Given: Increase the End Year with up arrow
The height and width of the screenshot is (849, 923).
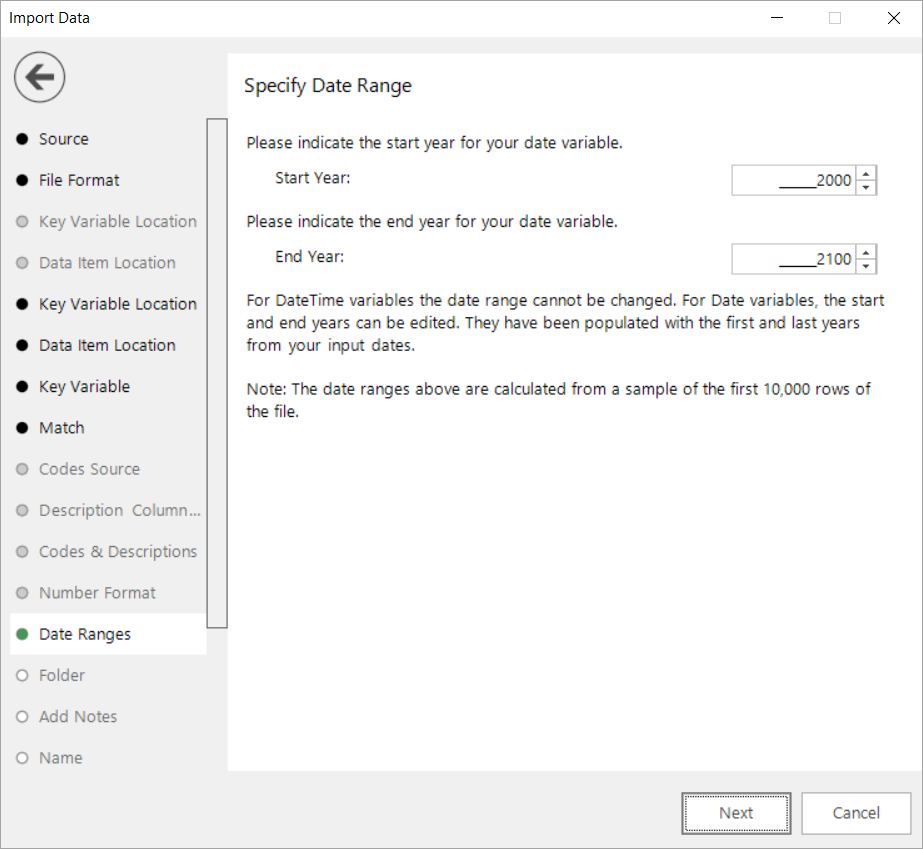Looking at the screenshot, I should click(866, 252).
